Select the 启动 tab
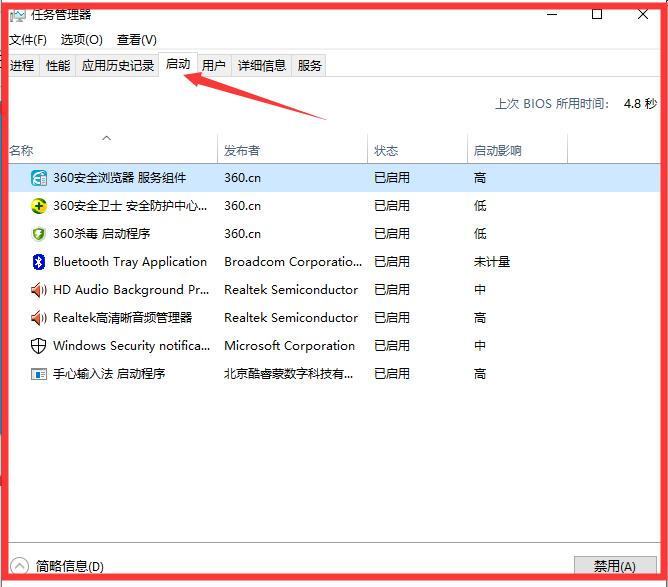This screenshot has height=587, width=668. (x=178, y=64)
